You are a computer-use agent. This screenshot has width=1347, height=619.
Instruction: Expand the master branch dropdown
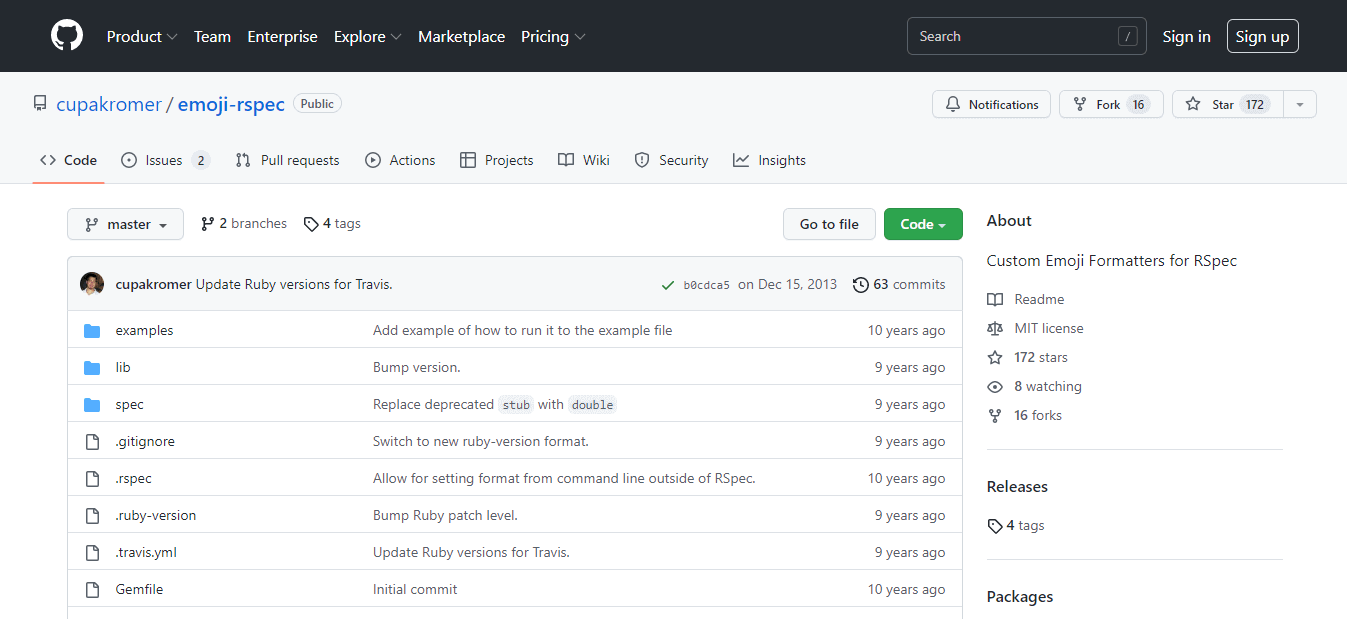click(125, 224)
